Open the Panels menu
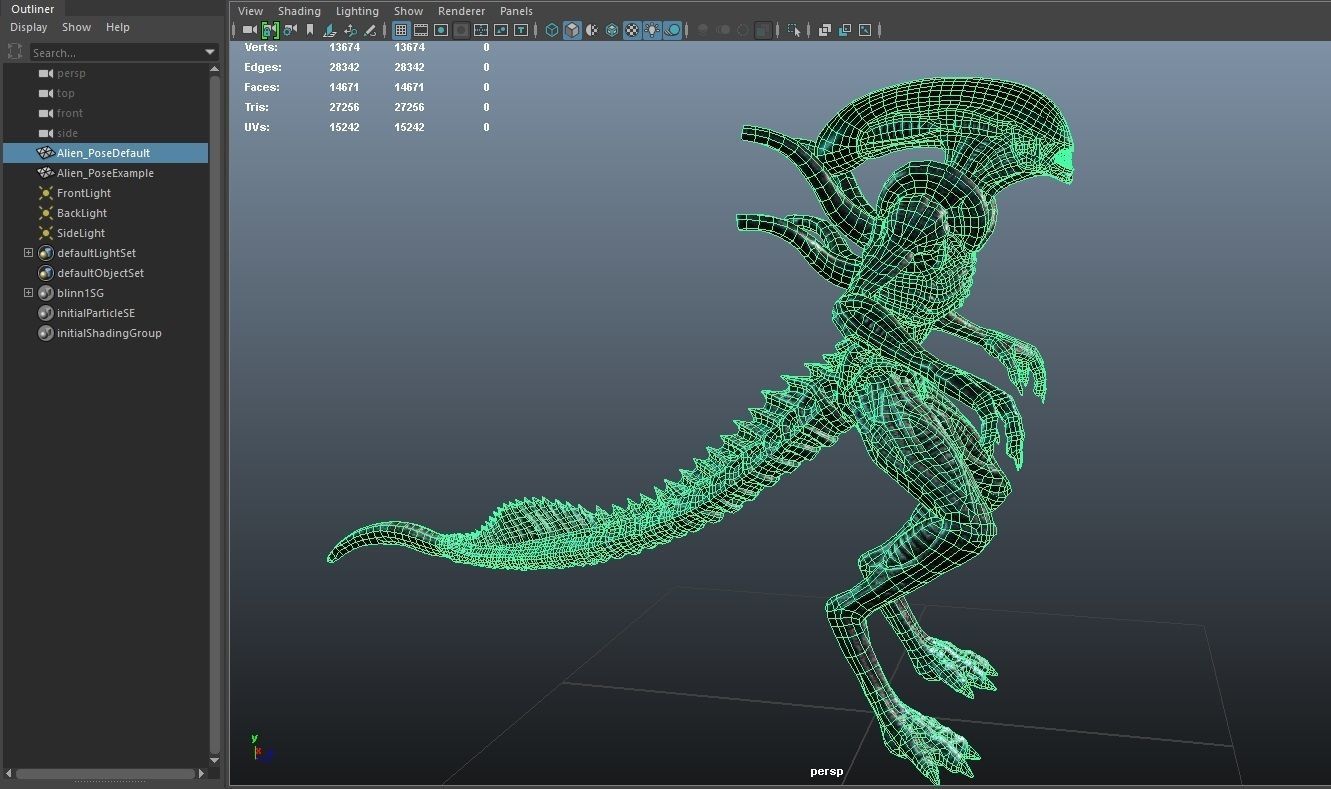The height and width of the screenshot is (789, 1331). [516, 11]
